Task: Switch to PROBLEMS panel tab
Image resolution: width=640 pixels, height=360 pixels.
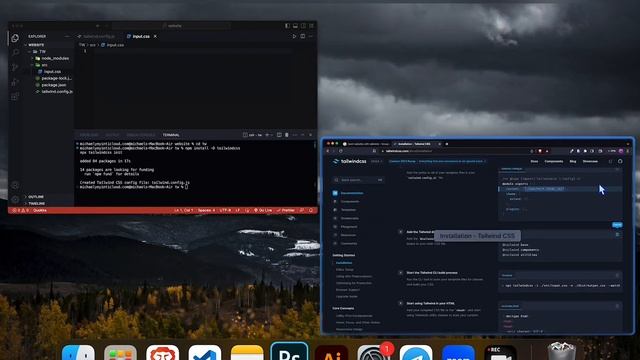Action: pyautogui.click(x=89, y=135)
